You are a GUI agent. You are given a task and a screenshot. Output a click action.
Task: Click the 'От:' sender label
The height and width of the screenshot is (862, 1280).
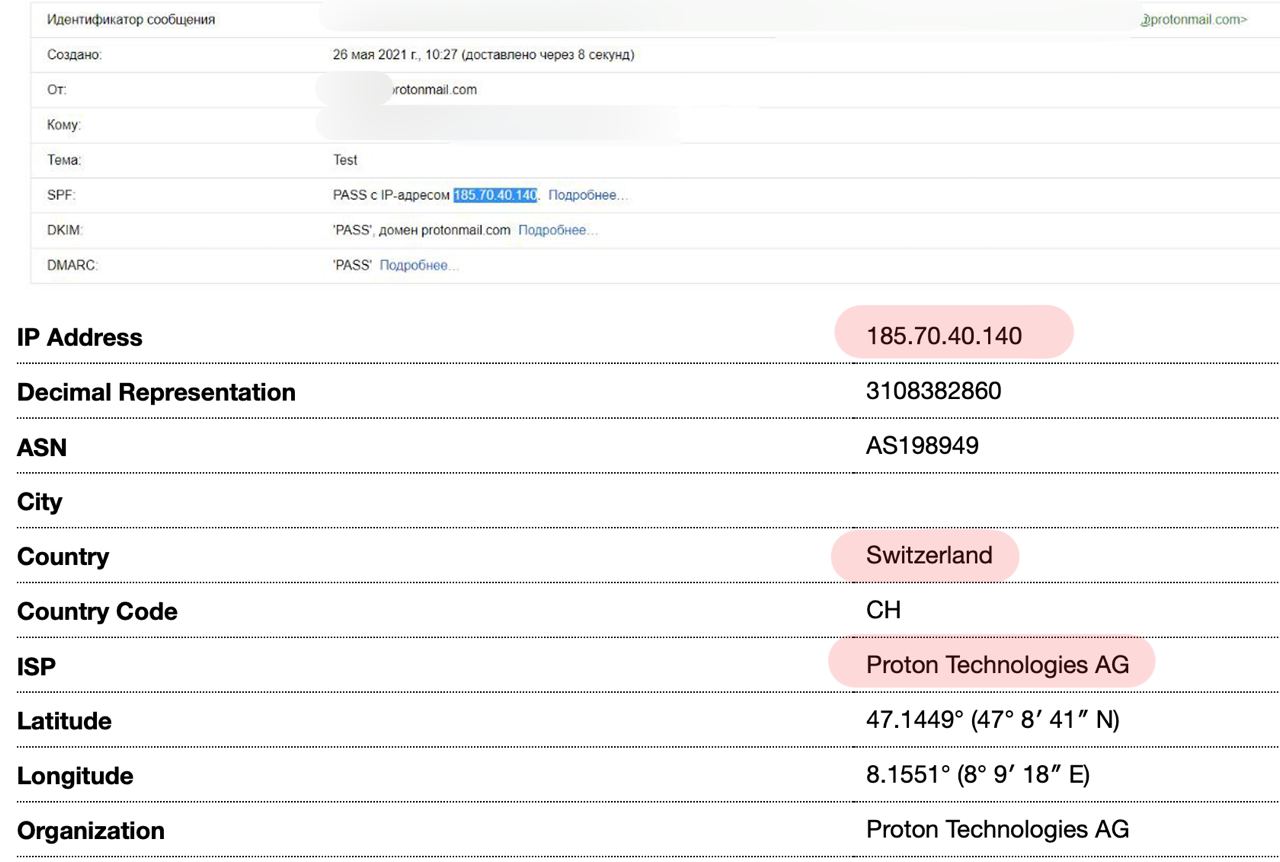(57, 90)
